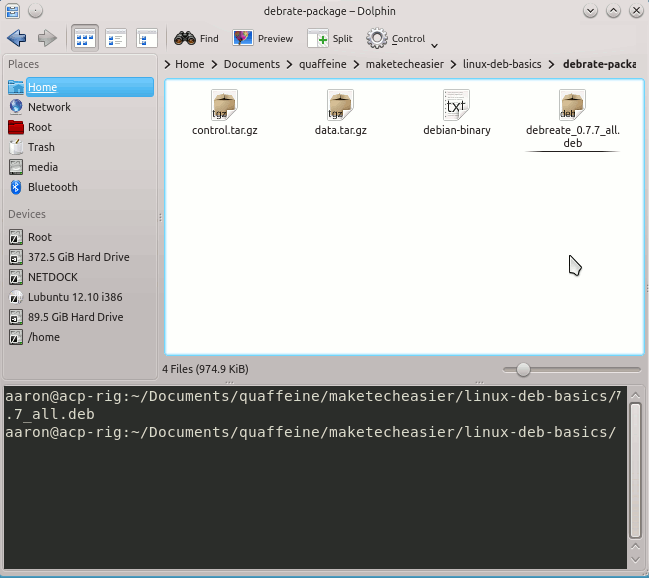The width and height of the screenshot is (649, 578).
Task: Go forward with the grey arrow
Action: click(47, 39)
